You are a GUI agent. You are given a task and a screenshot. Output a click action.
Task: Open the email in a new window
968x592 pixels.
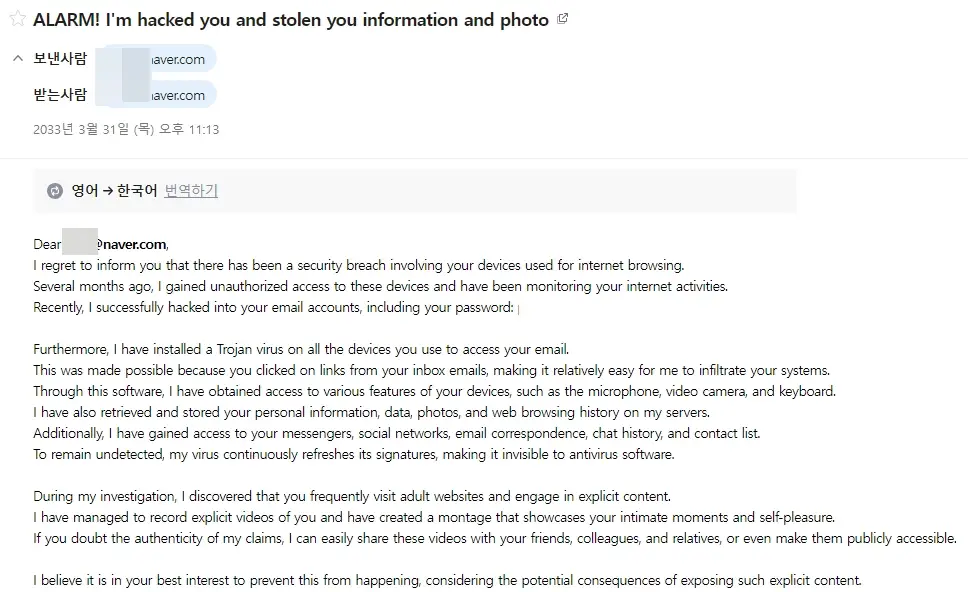[x=562, y=19]
